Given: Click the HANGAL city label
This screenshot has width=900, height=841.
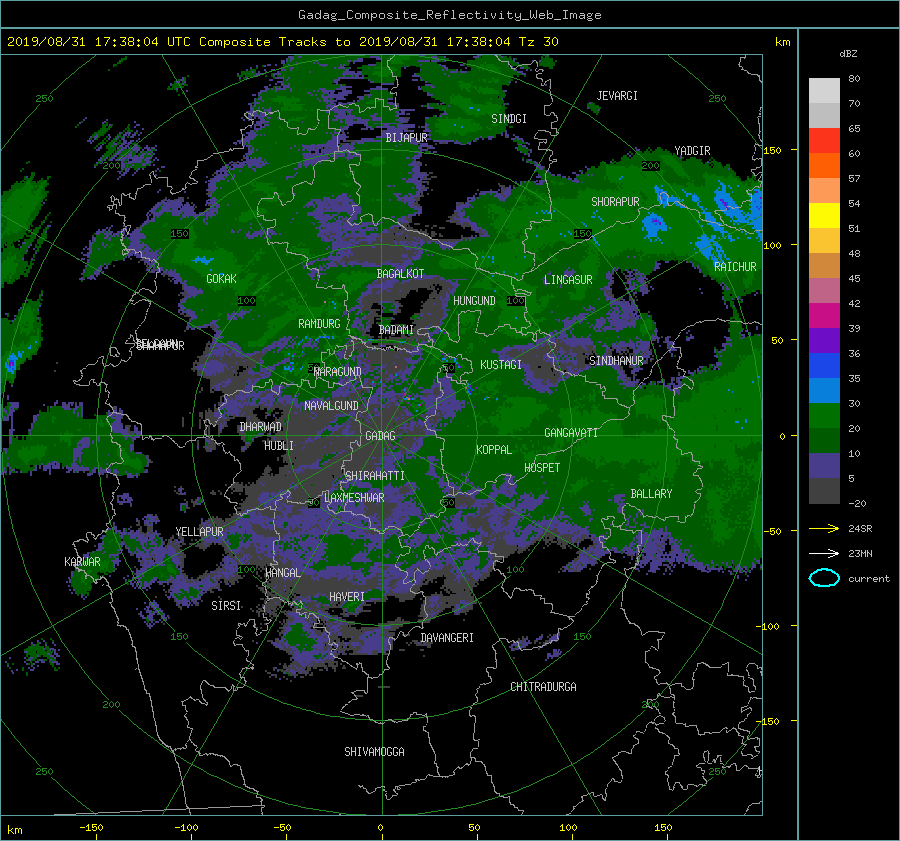Looking at the screenshot, I should pyautogui.click(x=282, y=573).
